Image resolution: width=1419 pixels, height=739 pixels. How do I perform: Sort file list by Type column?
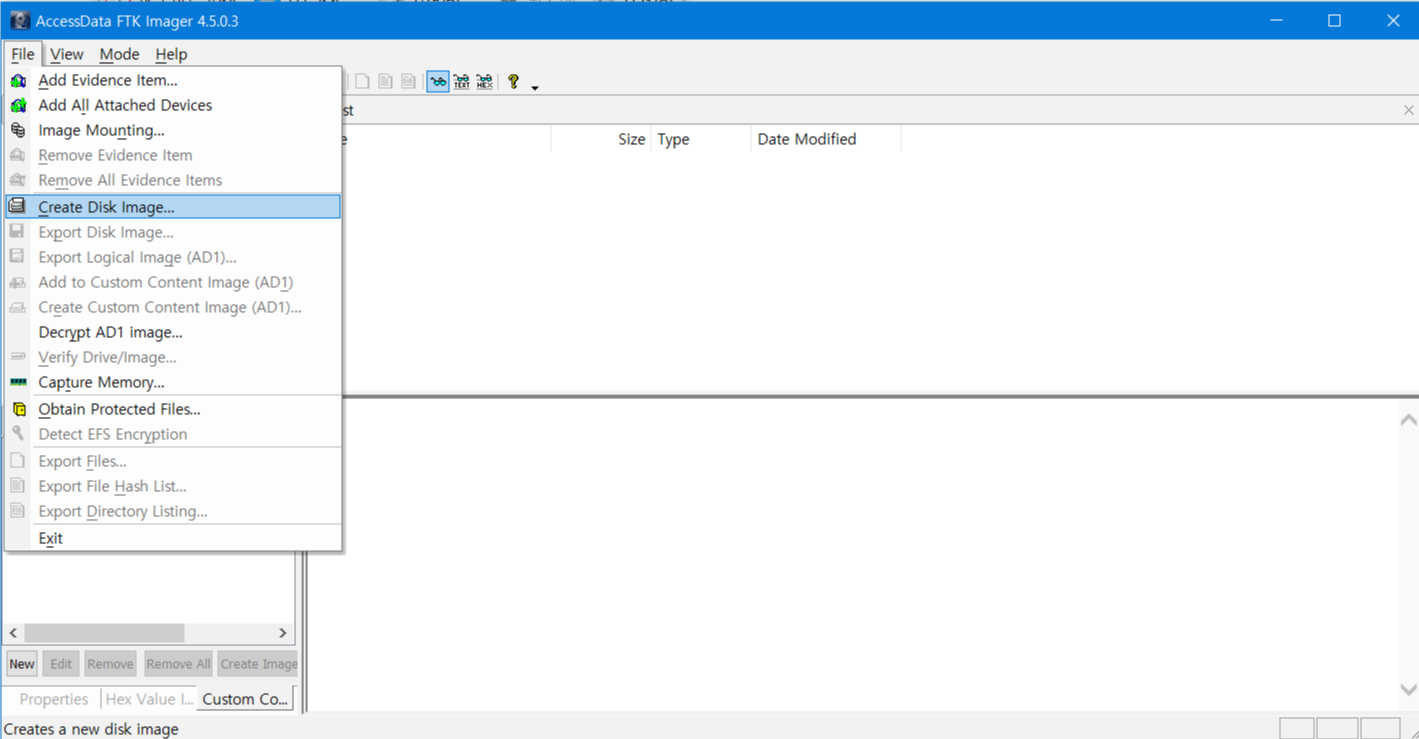[x=701, y=139]
